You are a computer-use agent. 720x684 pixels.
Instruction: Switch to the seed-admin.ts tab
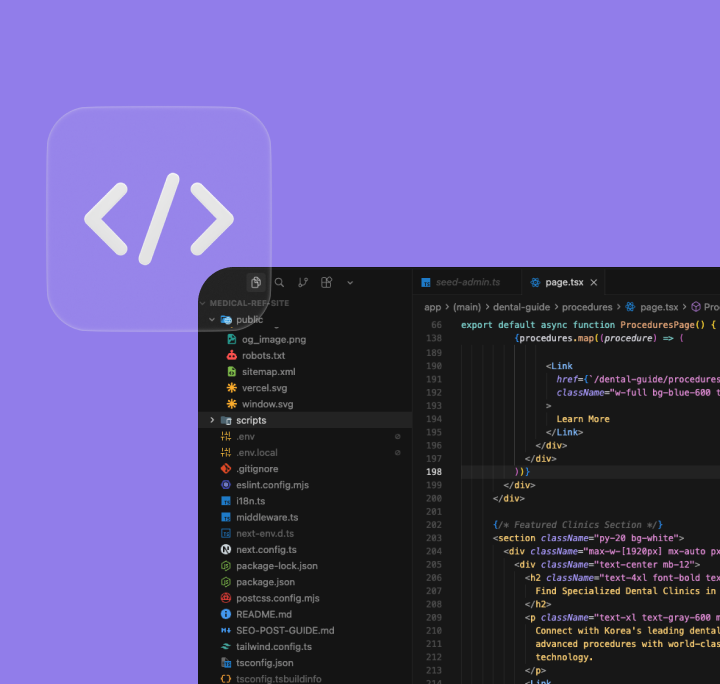467,282
